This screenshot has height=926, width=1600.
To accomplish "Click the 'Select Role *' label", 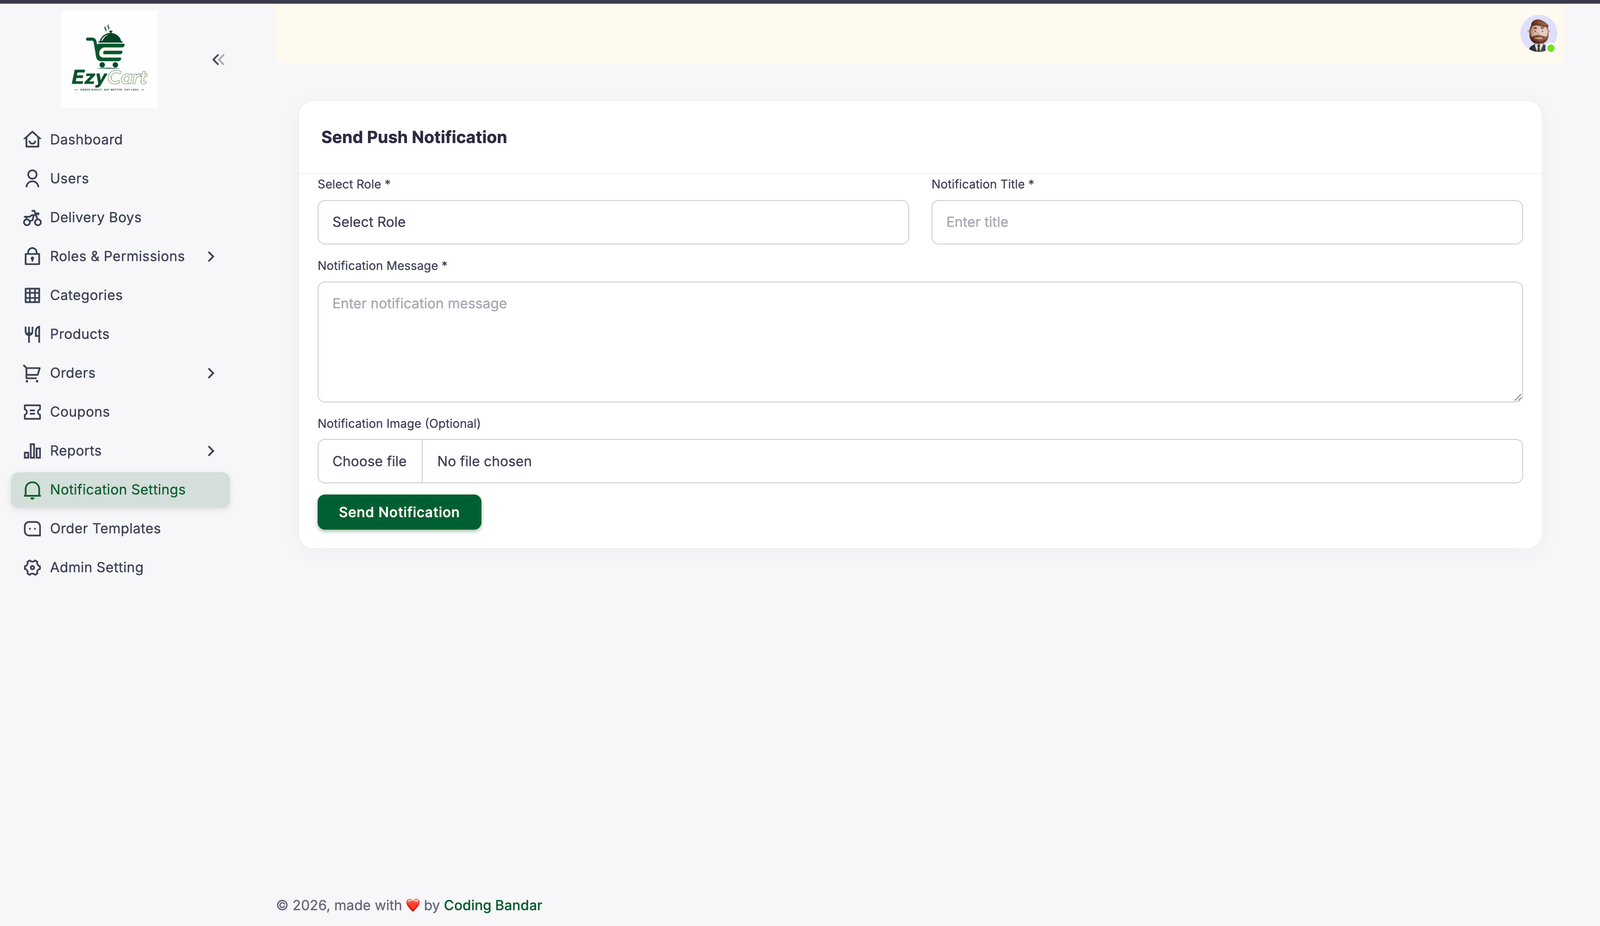I will (354, 185).
